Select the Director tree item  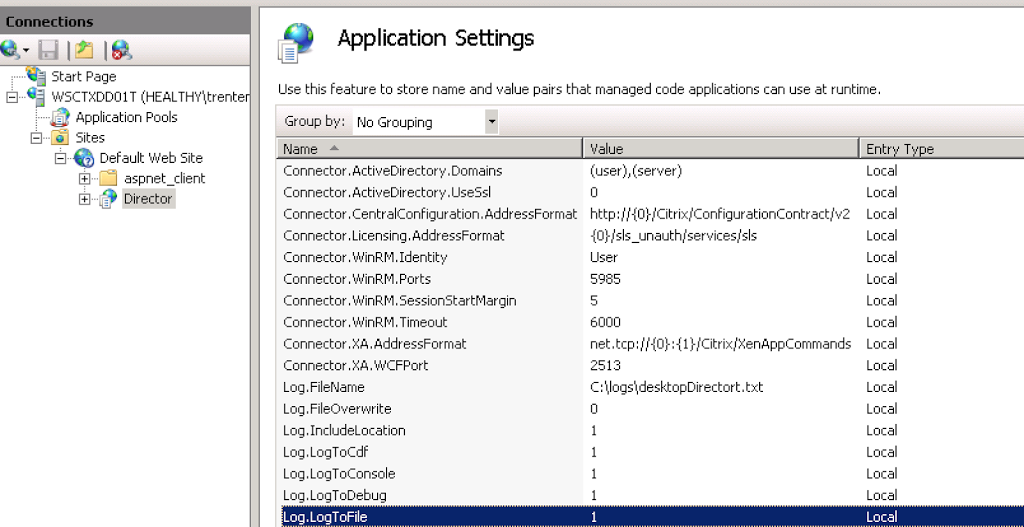[x=148, y=199]
